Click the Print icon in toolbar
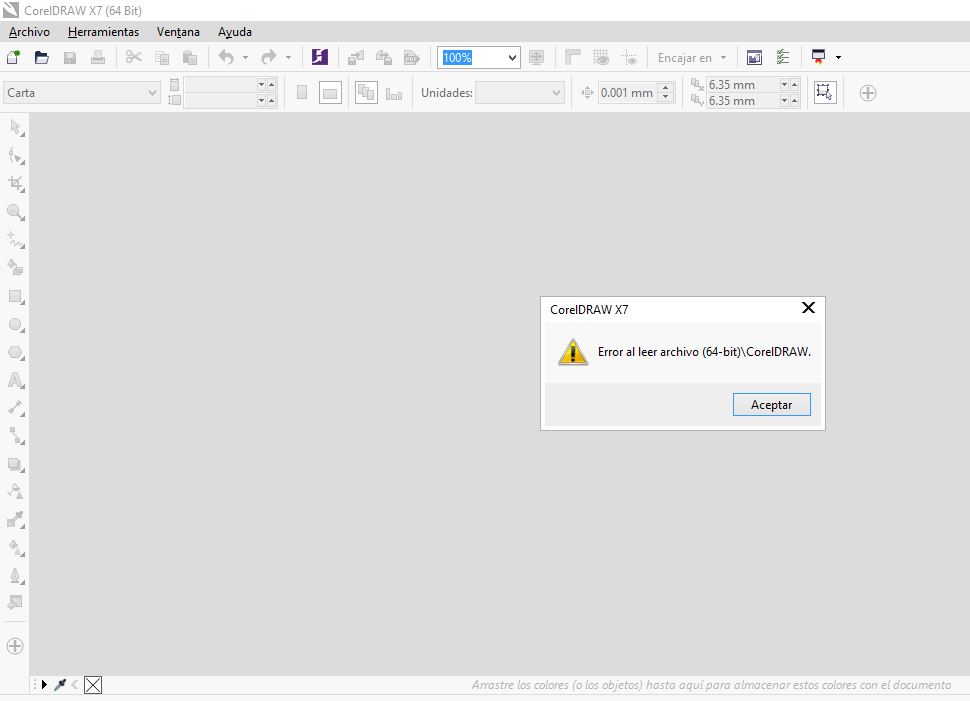The width and height of the screenshot is (970, 701). coord(98,58)
